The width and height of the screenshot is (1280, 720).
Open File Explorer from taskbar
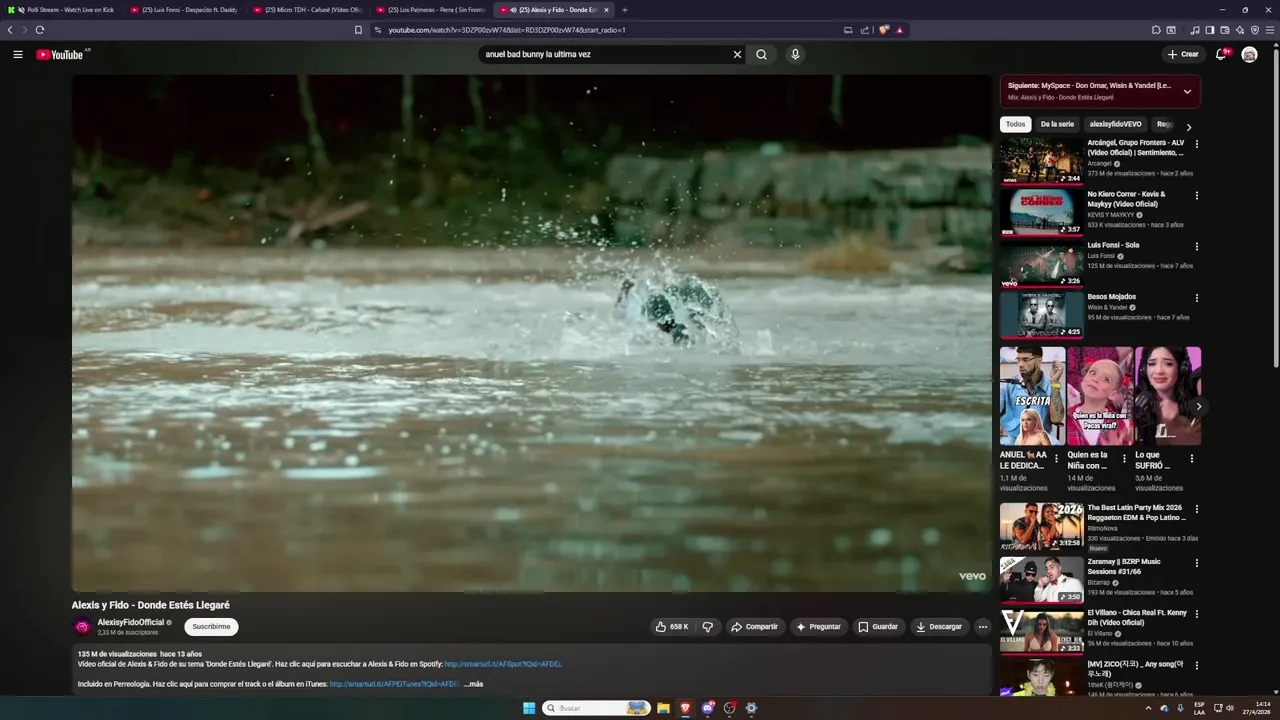663,708
